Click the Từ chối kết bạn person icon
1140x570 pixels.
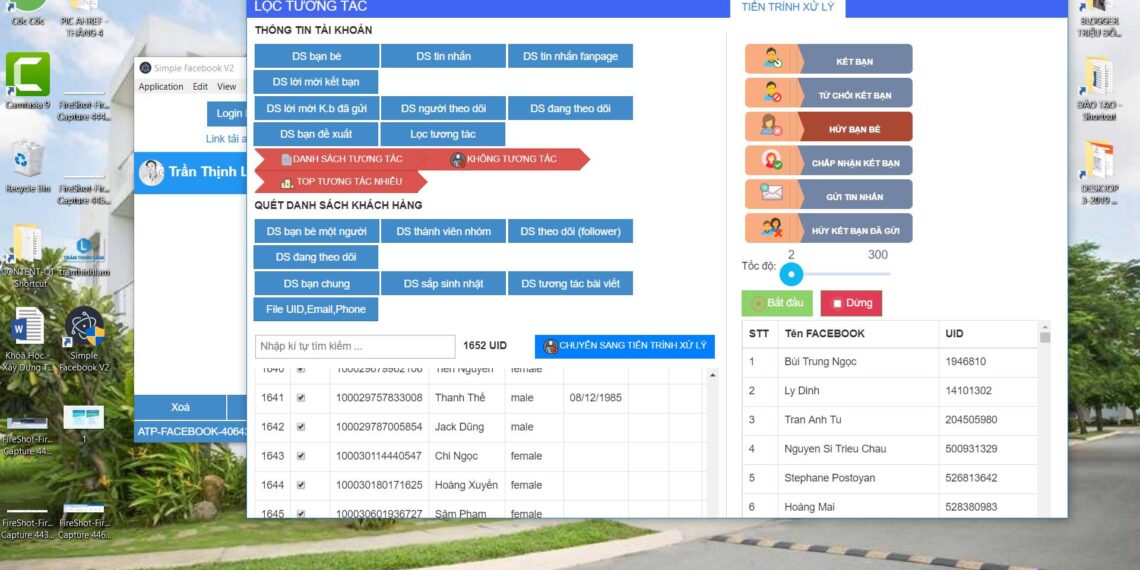click(x=772, y=92)
